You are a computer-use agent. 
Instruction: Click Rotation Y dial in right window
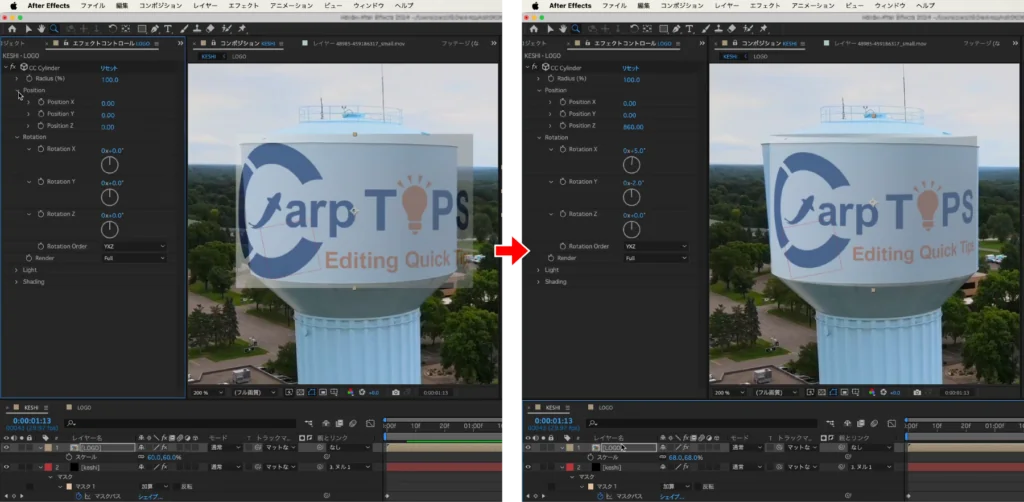click(x=633, y=197)
